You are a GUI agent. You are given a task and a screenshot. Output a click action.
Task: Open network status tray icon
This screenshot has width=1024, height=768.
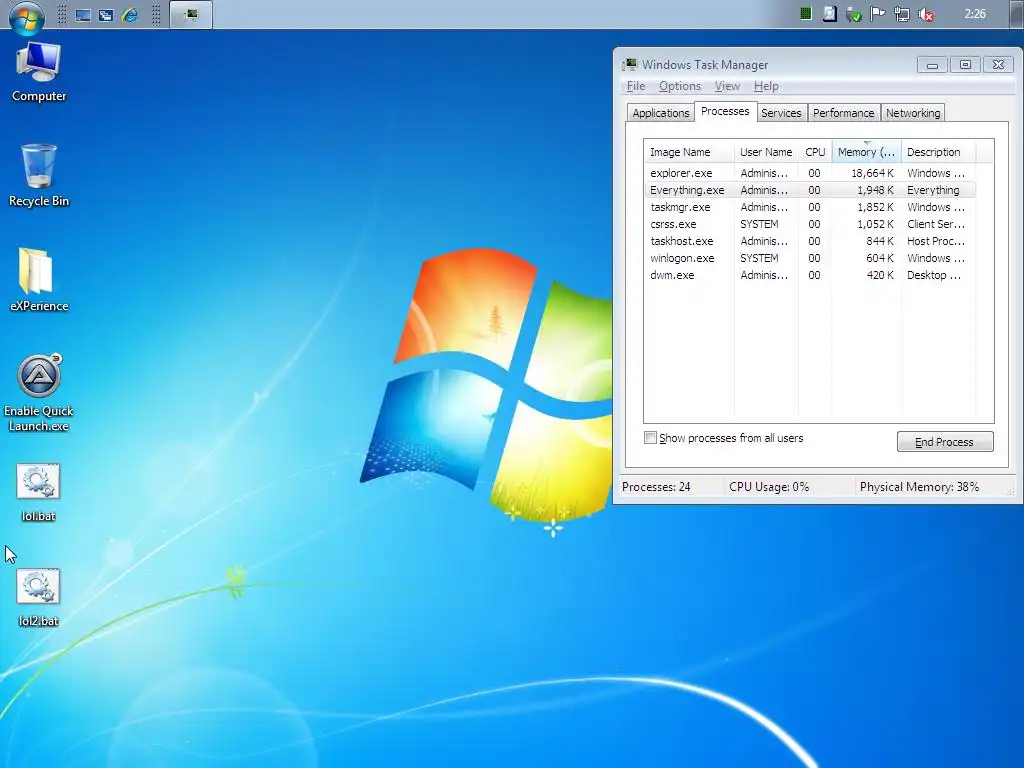pyautogui.click(x=902, y=14)
